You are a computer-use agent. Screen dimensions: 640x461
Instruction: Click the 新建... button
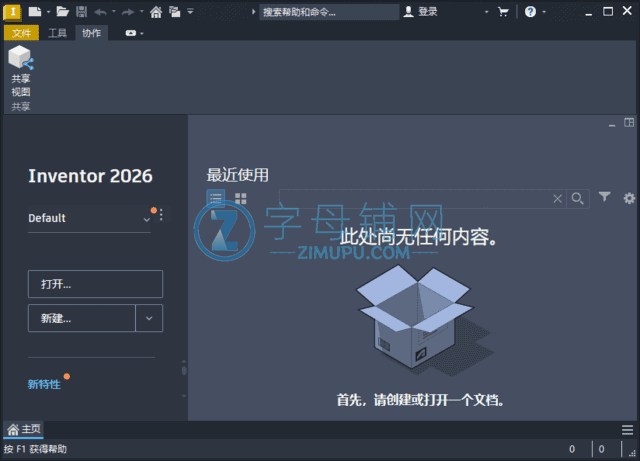tap(82, 318)
